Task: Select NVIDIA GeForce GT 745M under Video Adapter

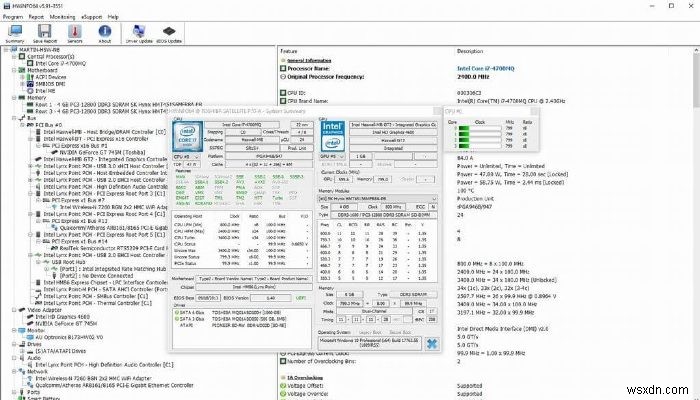Action: tap(66, 323)
